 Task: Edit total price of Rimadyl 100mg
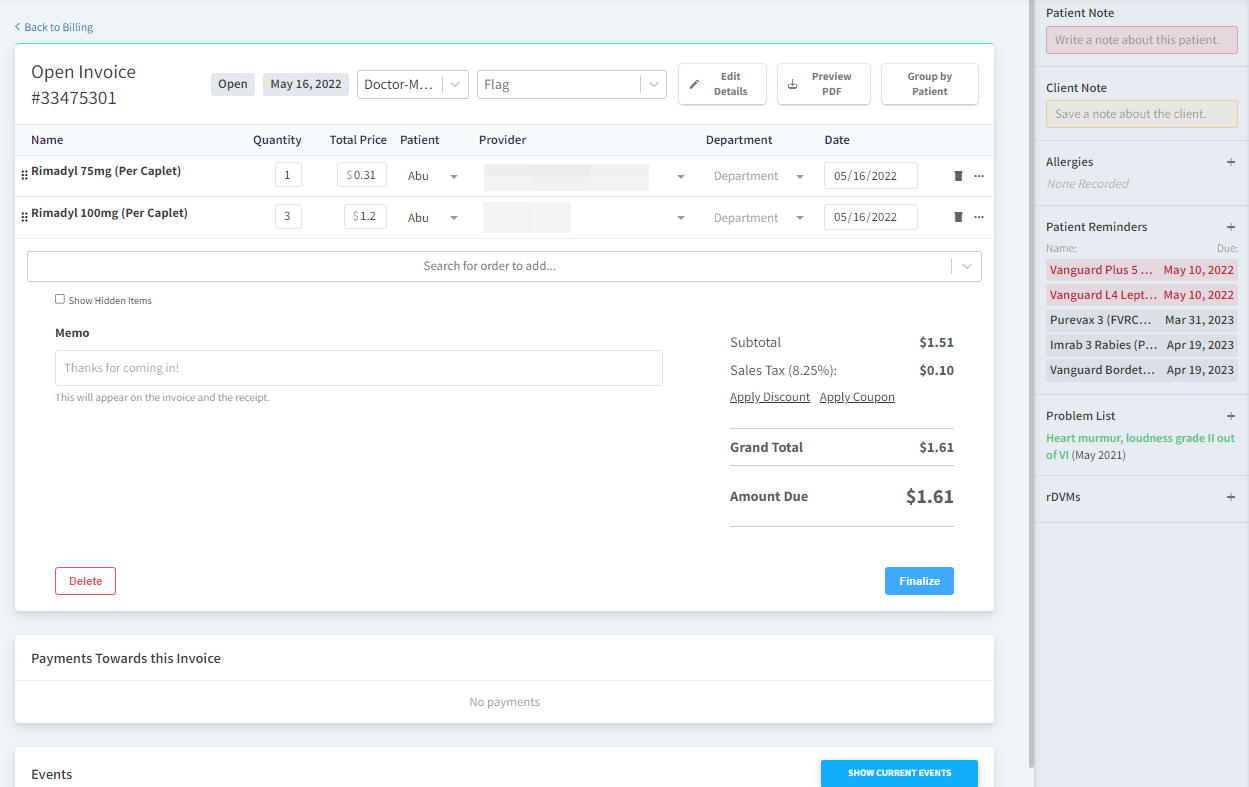tap(365, 216)
